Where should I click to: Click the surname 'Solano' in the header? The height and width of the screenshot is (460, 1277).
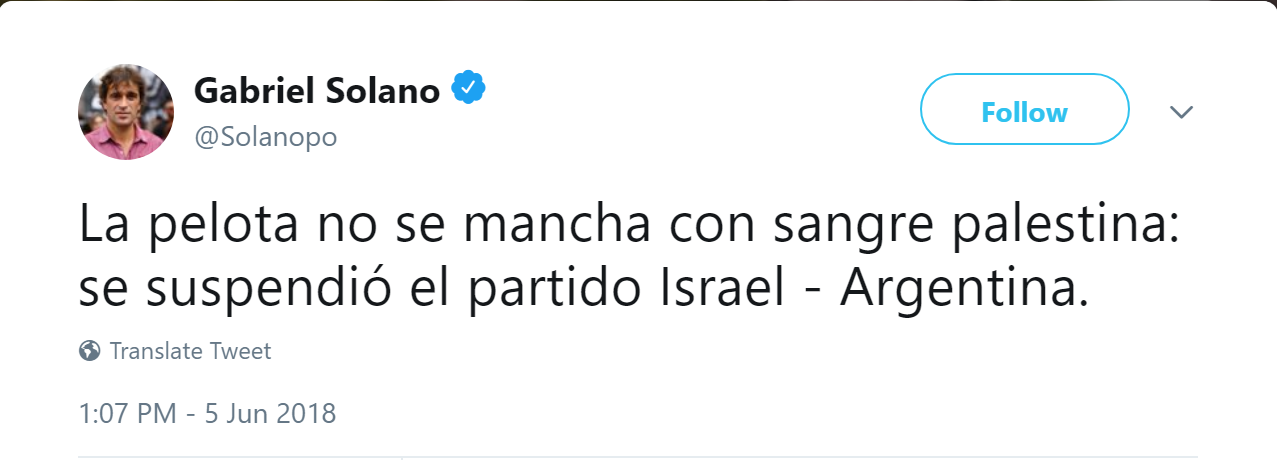pyautogui.click(x=380, y=91)
